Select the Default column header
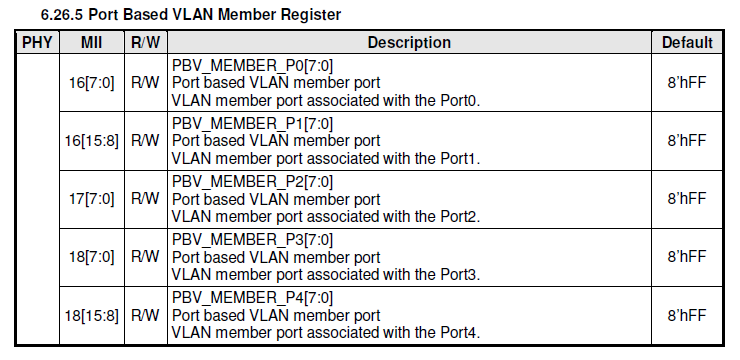This screenshot has width=740, height=360. click(687, 43)
